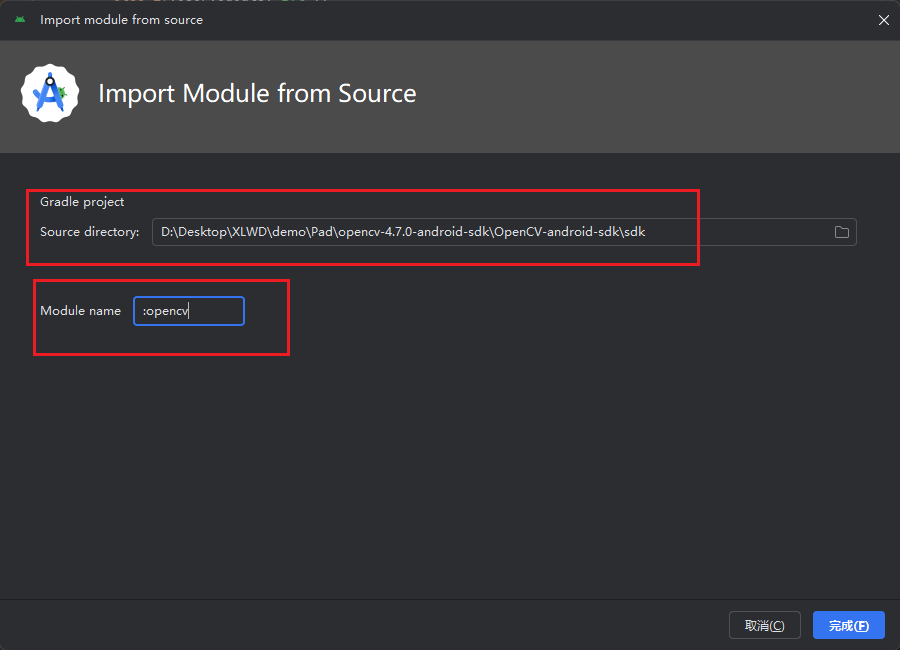Click the folder browse icon for Source directory

[841, 232]
